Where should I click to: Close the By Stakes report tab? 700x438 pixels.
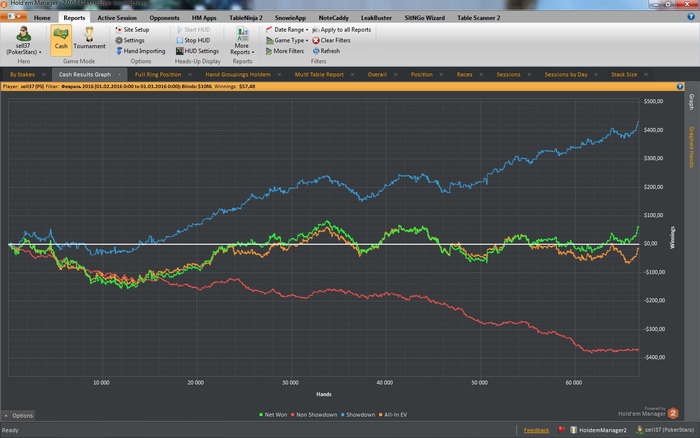pos(43,75)
